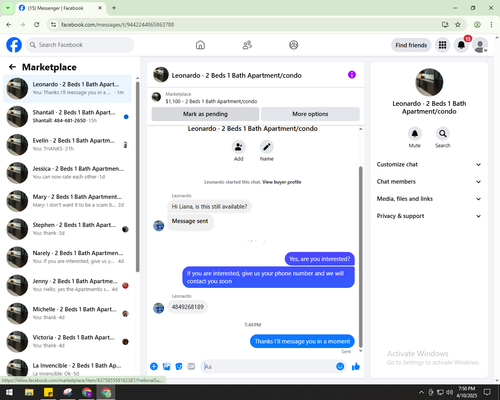Expand Media, files and links section

tap(429, 199)
